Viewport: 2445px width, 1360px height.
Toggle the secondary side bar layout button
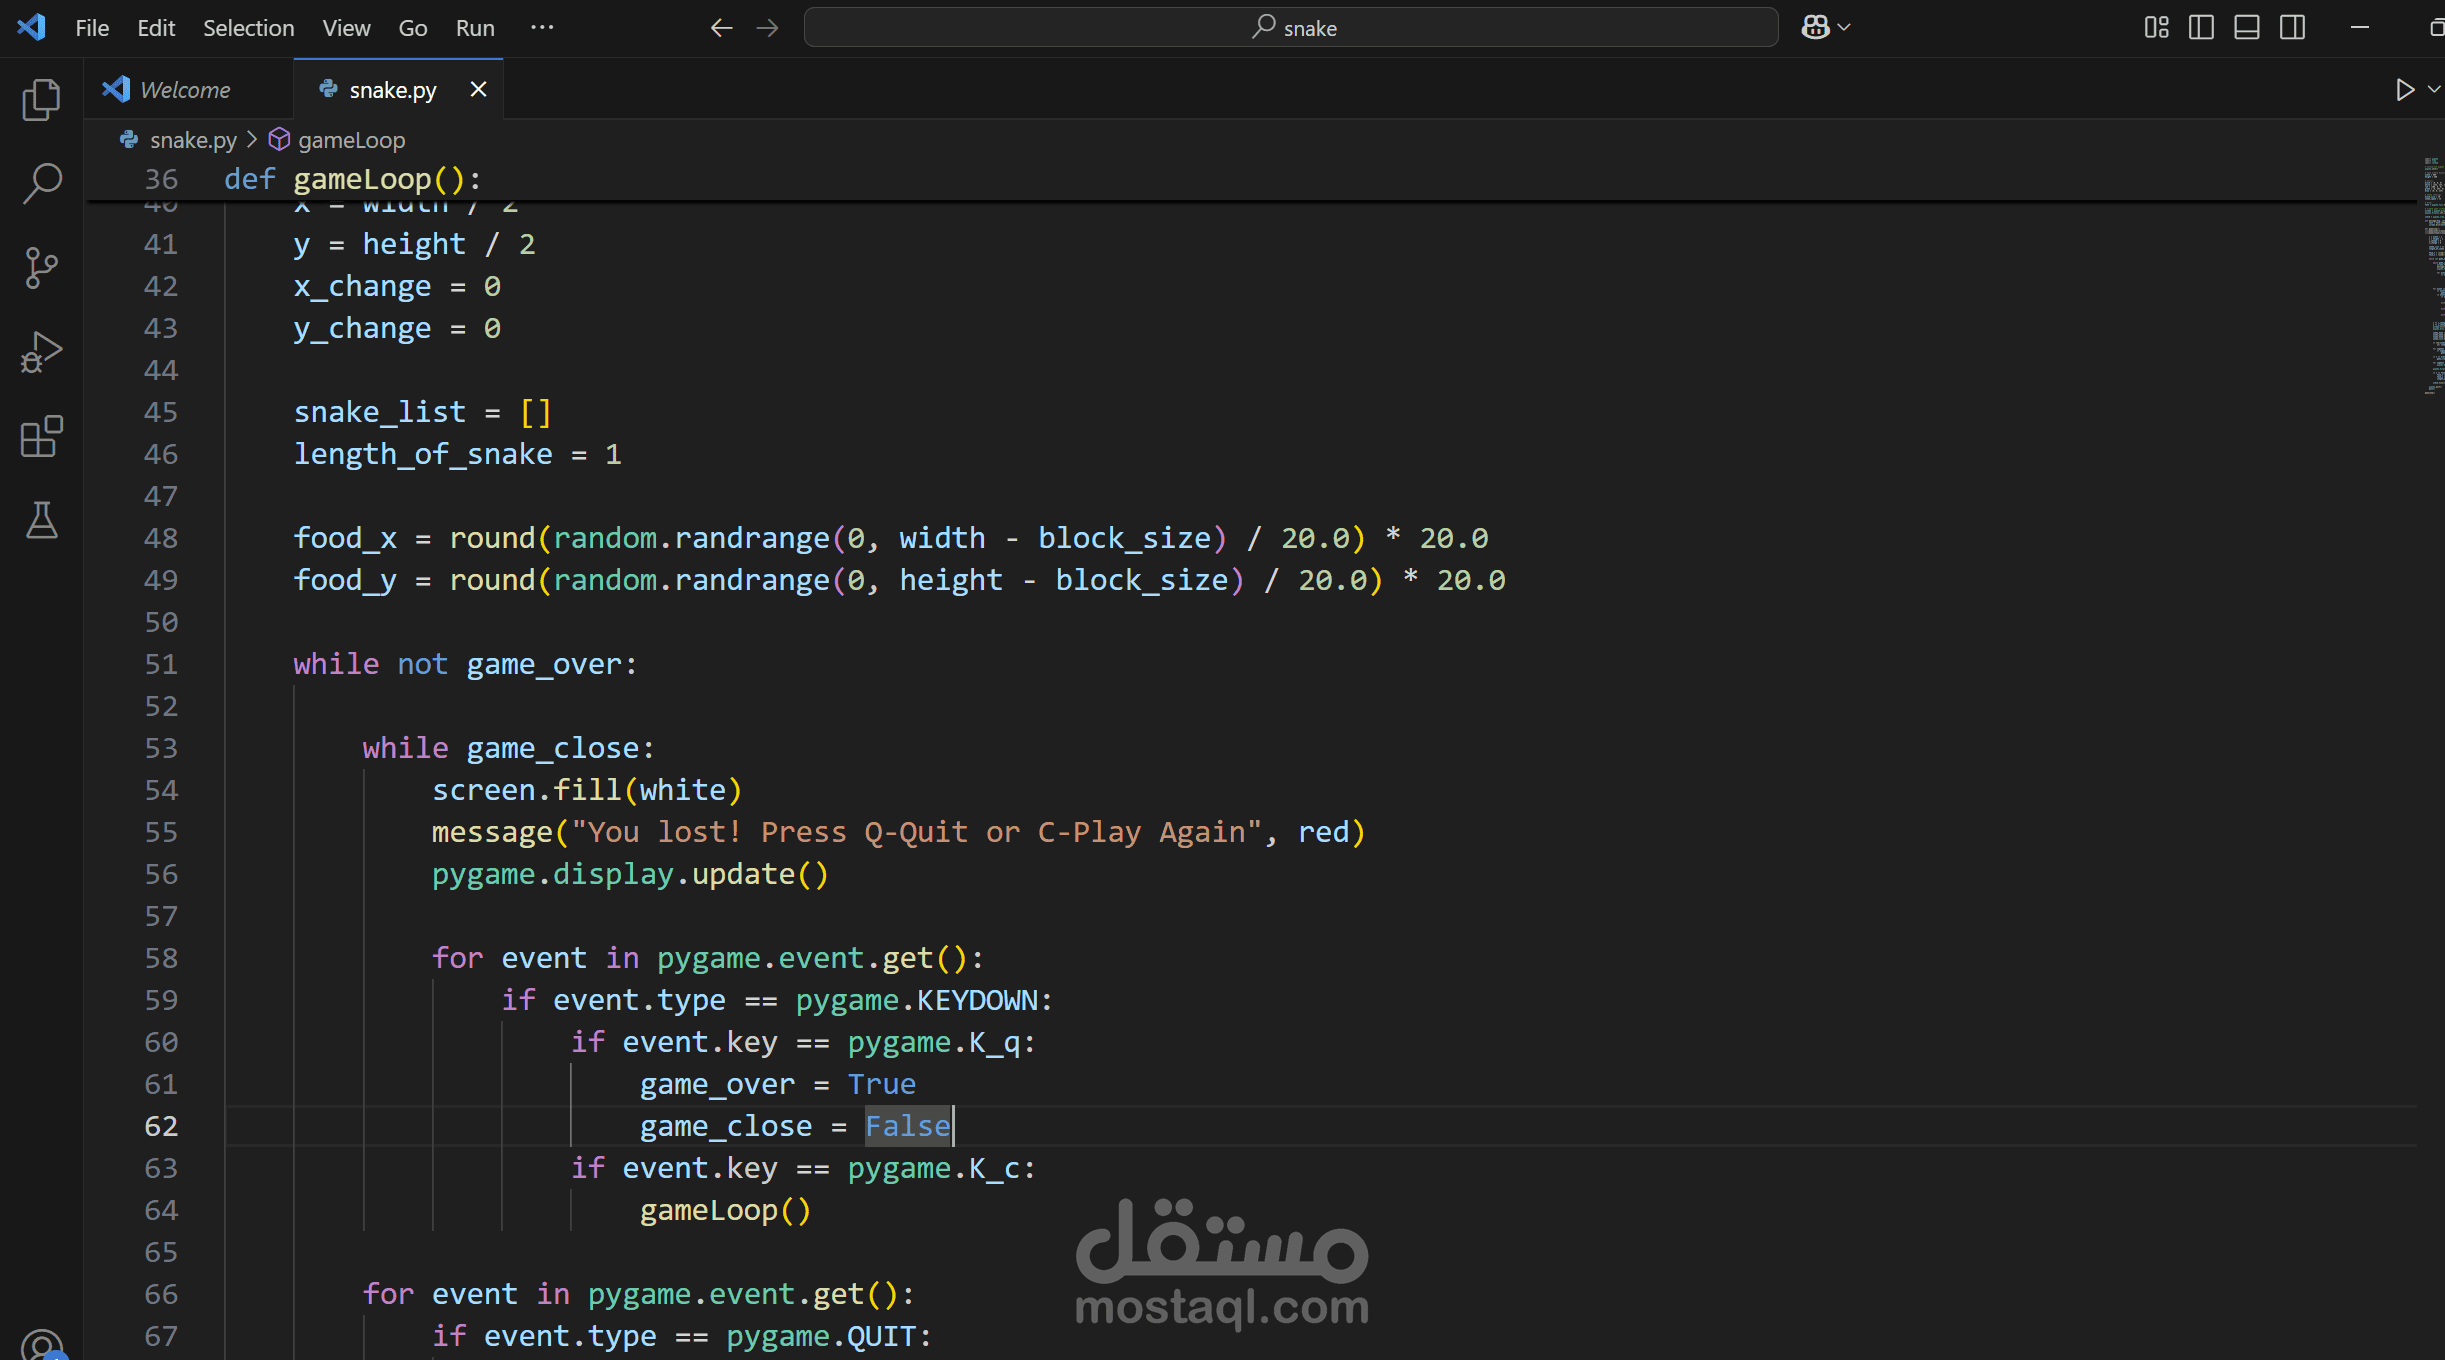(2293, 28)
